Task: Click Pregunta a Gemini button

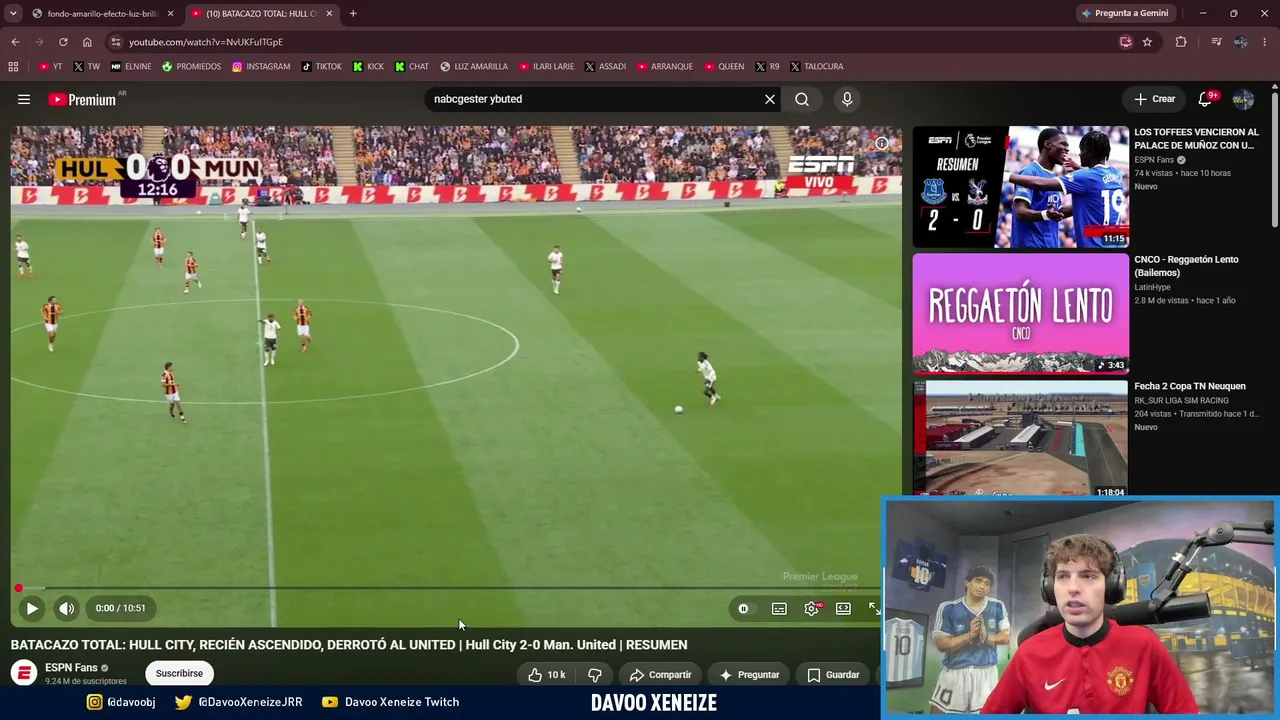Action: [1124, 14]
